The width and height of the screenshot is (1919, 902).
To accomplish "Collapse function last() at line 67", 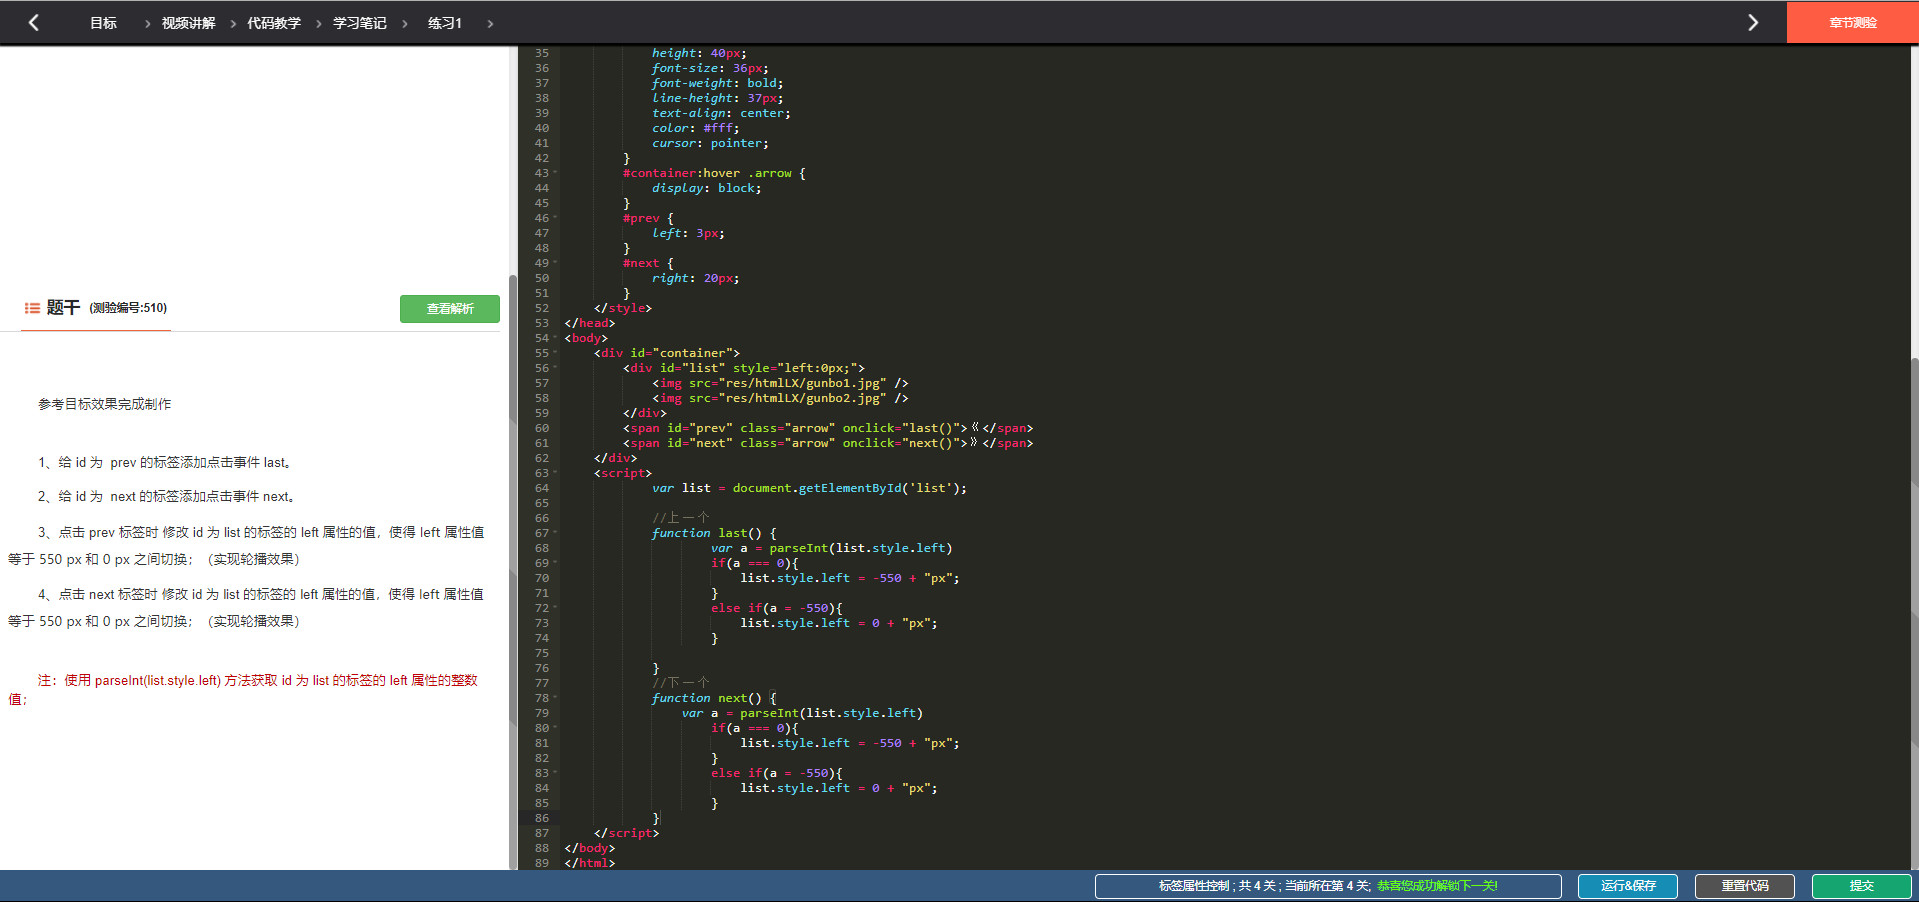I will pyautogui.click(x=555, y=533).
